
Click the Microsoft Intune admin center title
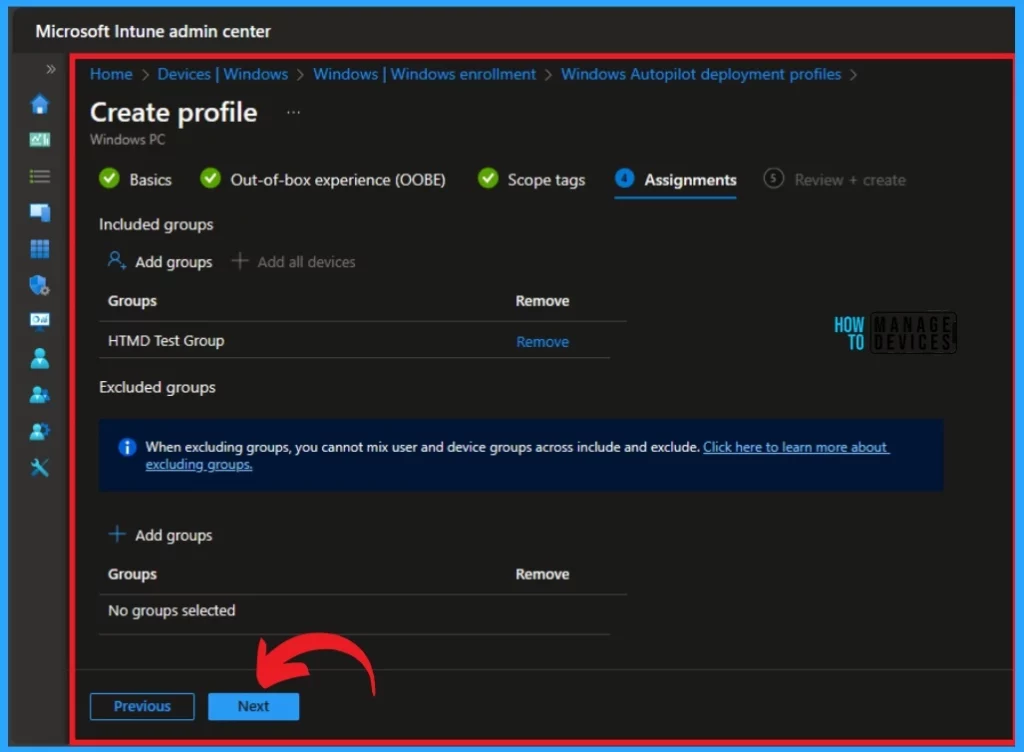point(153,31)
